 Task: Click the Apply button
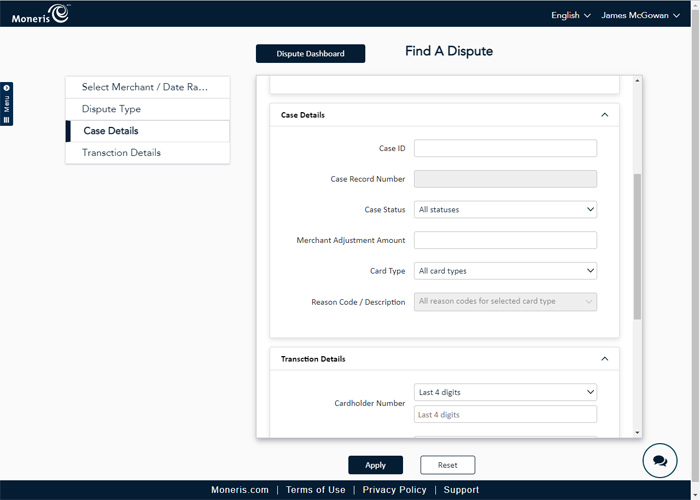(375, 465)
